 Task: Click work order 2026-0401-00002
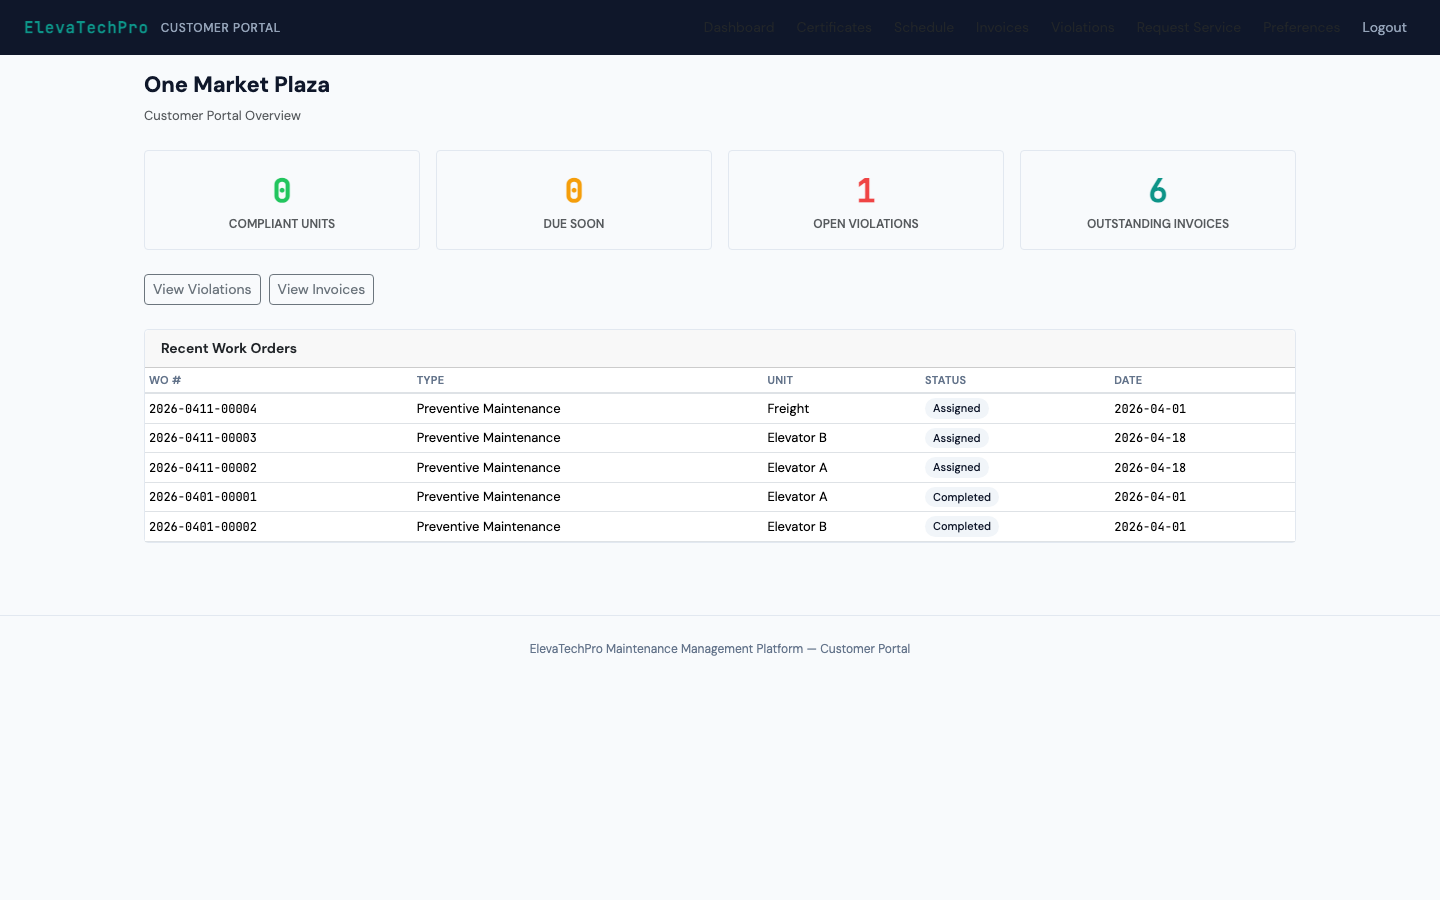[203, 526]
